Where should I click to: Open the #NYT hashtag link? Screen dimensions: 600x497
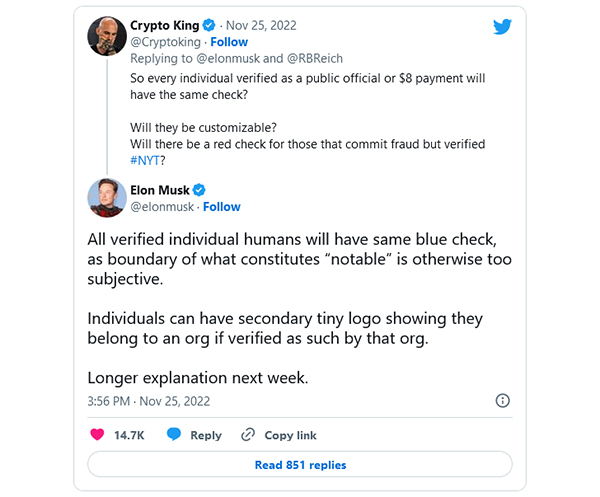coord(147,160)
